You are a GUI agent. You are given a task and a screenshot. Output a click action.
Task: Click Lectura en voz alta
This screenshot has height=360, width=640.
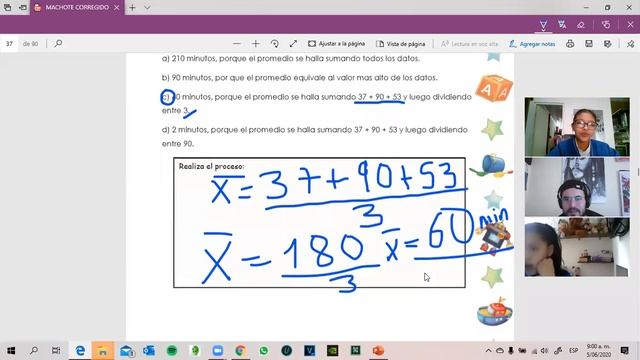point(470,44)
